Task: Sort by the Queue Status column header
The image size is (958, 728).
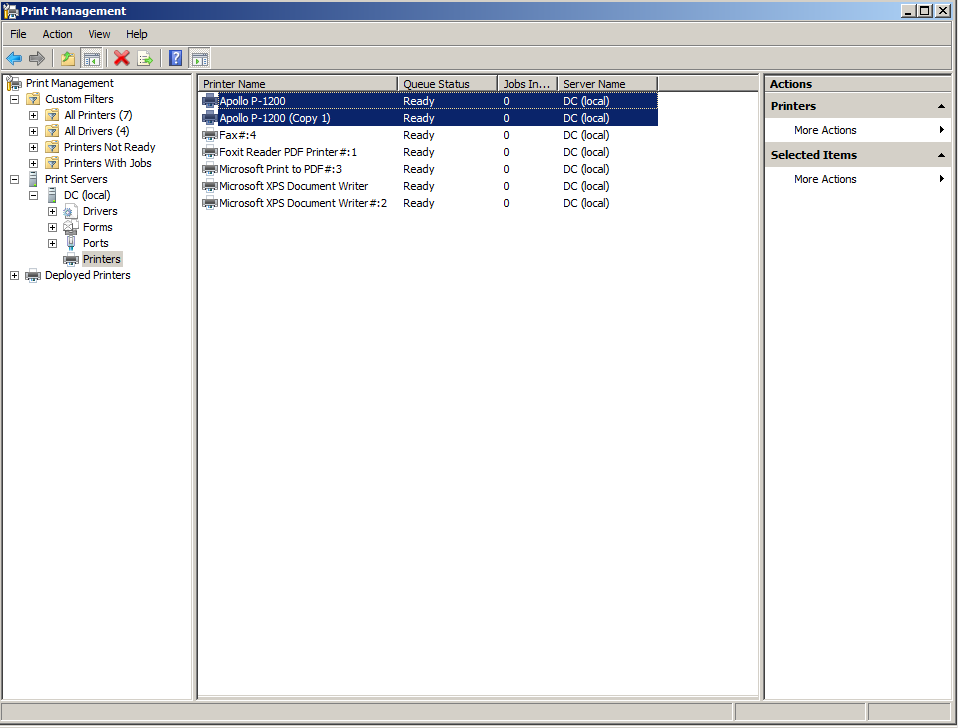Action: coord(448,84)
